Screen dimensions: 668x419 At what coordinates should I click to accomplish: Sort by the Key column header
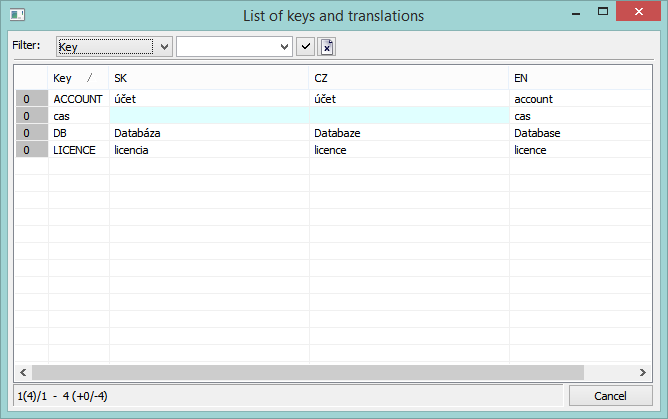click(x=77, y=78)
